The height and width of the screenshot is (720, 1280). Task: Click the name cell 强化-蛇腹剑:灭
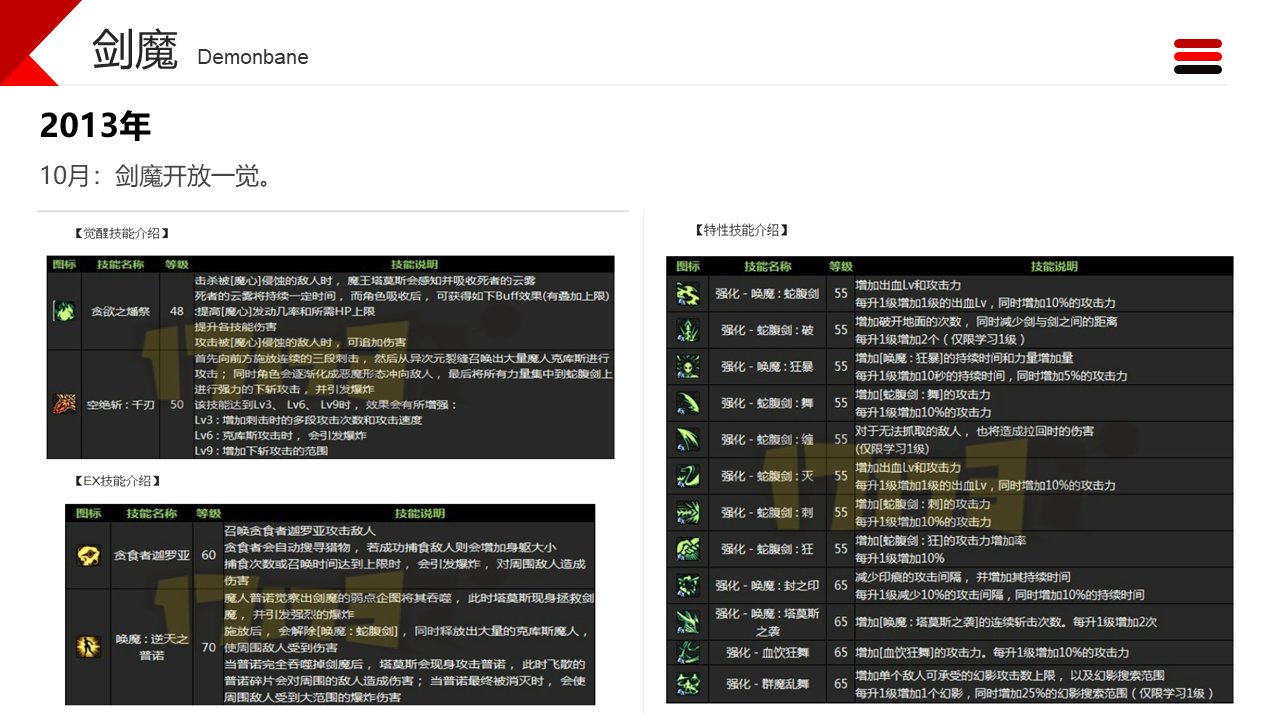click(x=767, y=476)
